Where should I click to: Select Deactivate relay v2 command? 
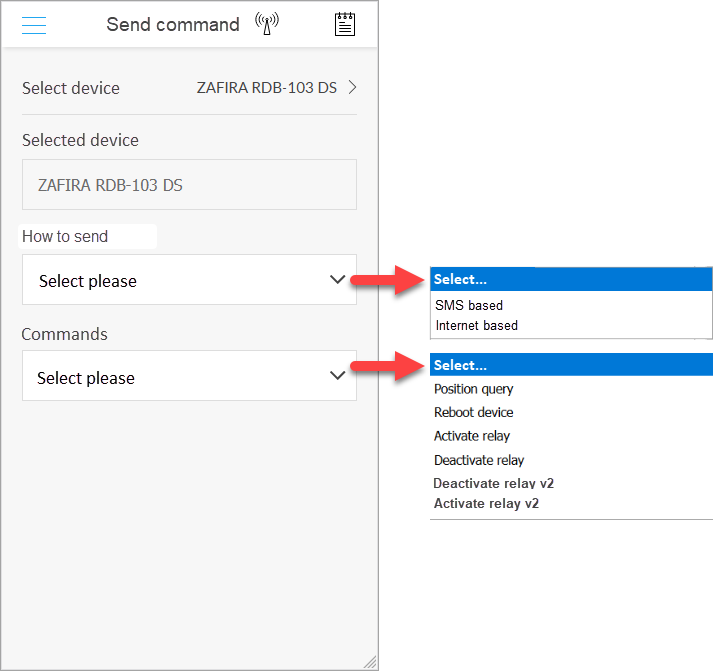[x=493, y=483]
